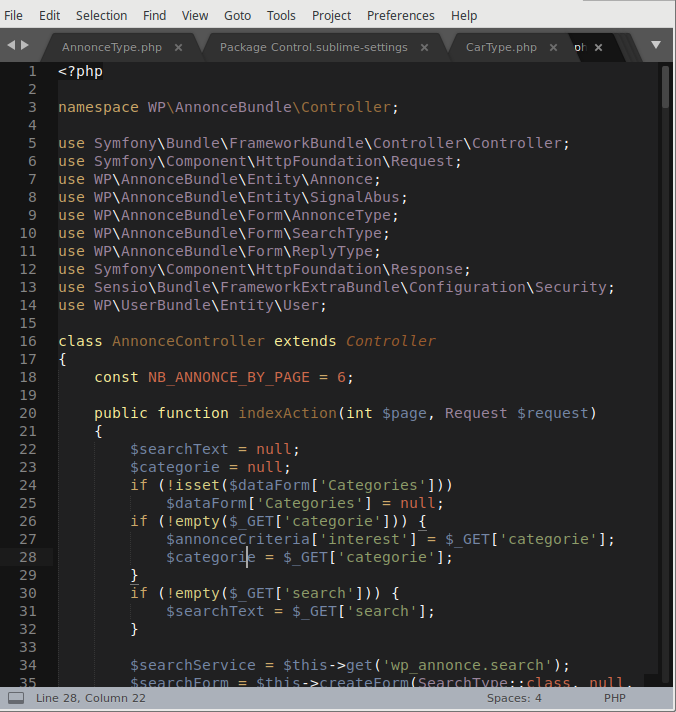Close the CarType.php tab
The height and width of the screenshot is (712, 676).
click(554, 47)
